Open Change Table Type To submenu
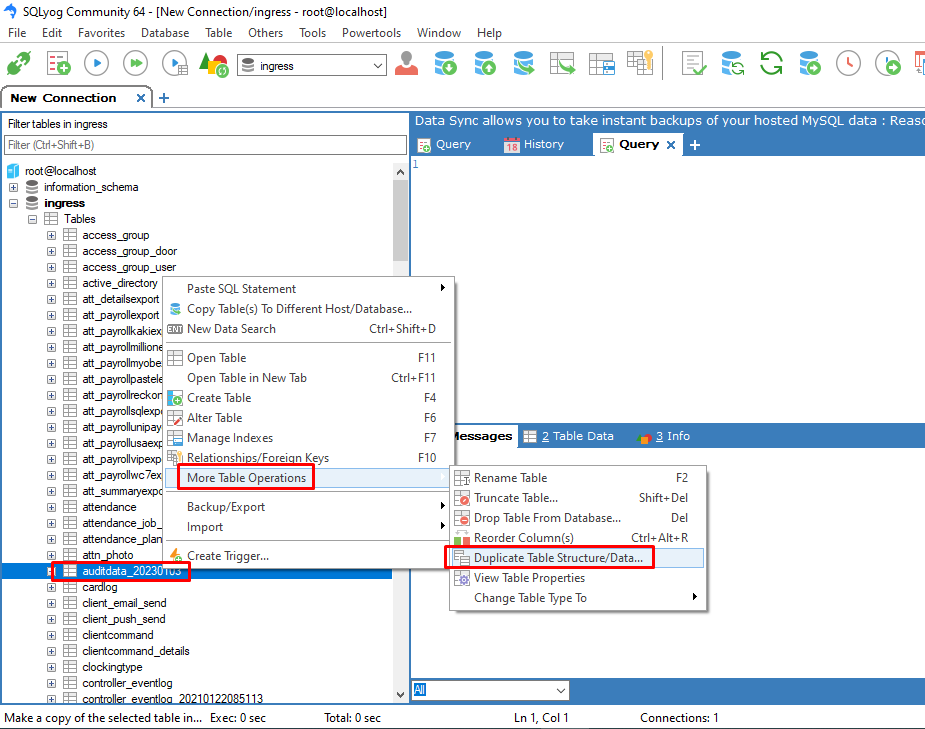Viewport: 925px width, 729px height. (x=578, y=598)
